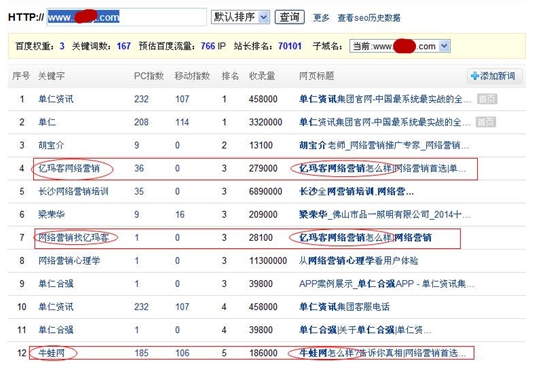The image size is (551, 371).
Task: Open page title 单仁资讯集团客服电话
Action: pyautogui.click(x=344, y=307)
